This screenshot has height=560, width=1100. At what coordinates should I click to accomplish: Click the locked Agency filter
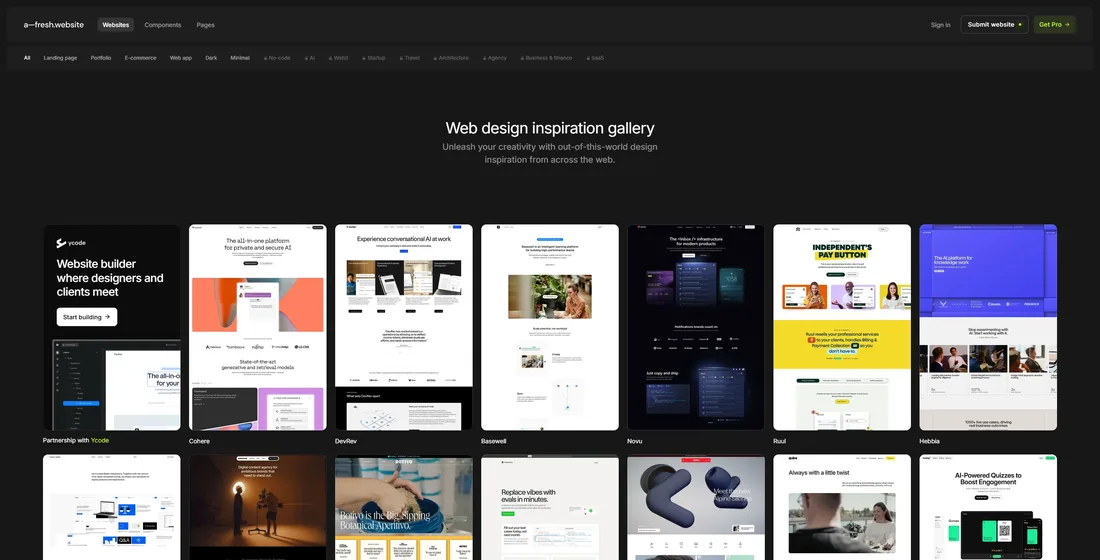[495, 58]
